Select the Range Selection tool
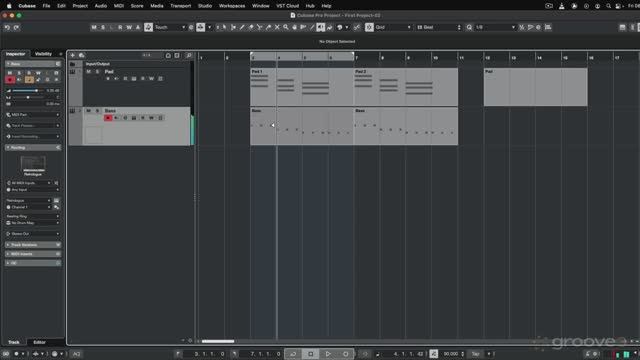 [x=233, y=27]
